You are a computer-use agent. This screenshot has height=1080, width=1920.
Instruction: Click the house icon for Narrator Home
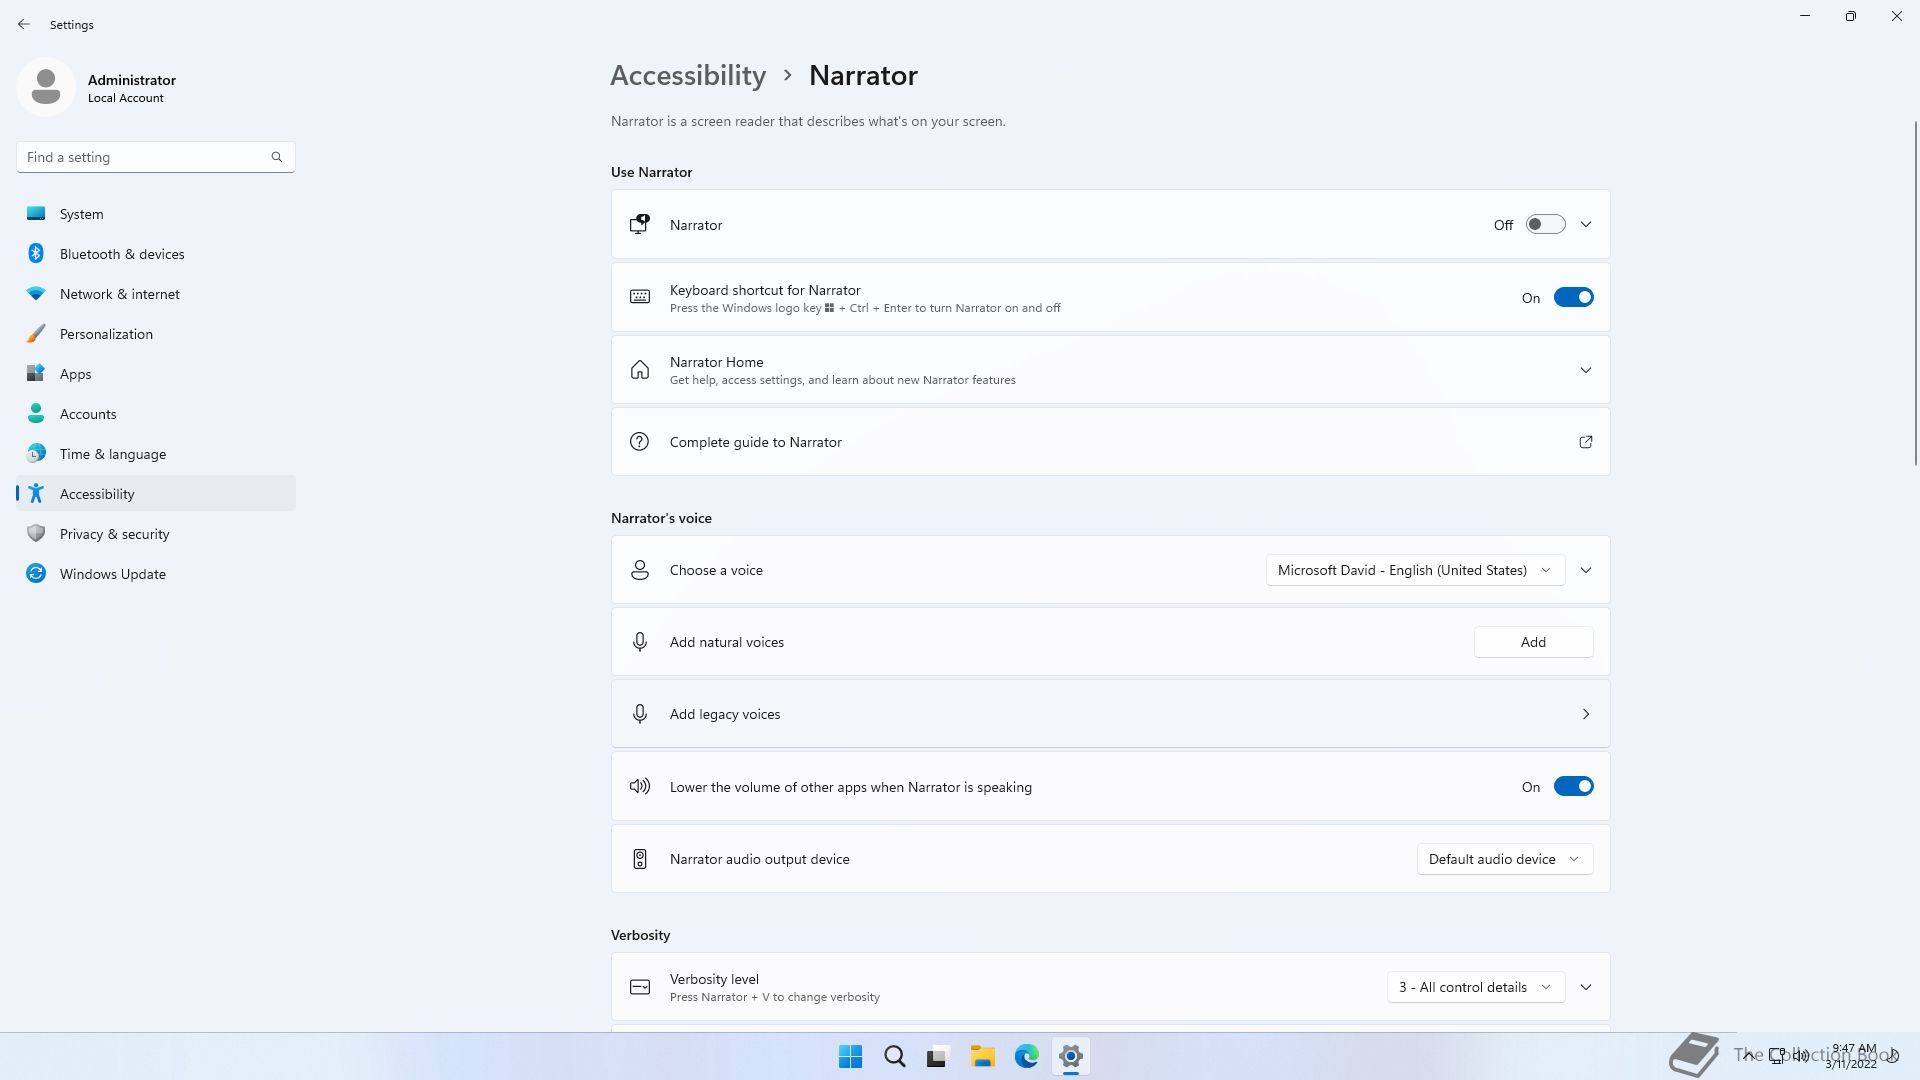(x=640, y=370)
